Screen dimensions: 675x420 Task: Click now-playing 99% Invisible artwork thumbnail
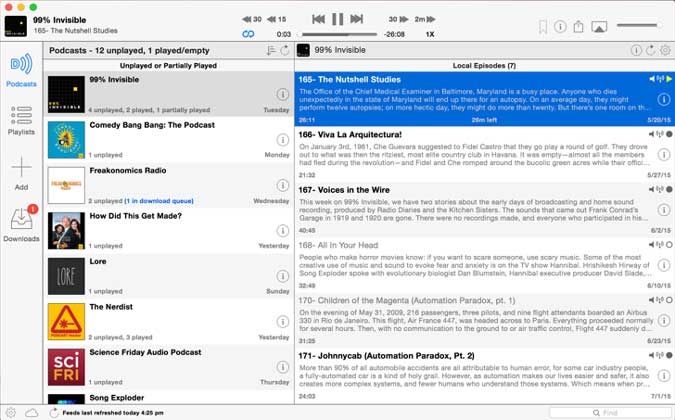coord(15,26)
